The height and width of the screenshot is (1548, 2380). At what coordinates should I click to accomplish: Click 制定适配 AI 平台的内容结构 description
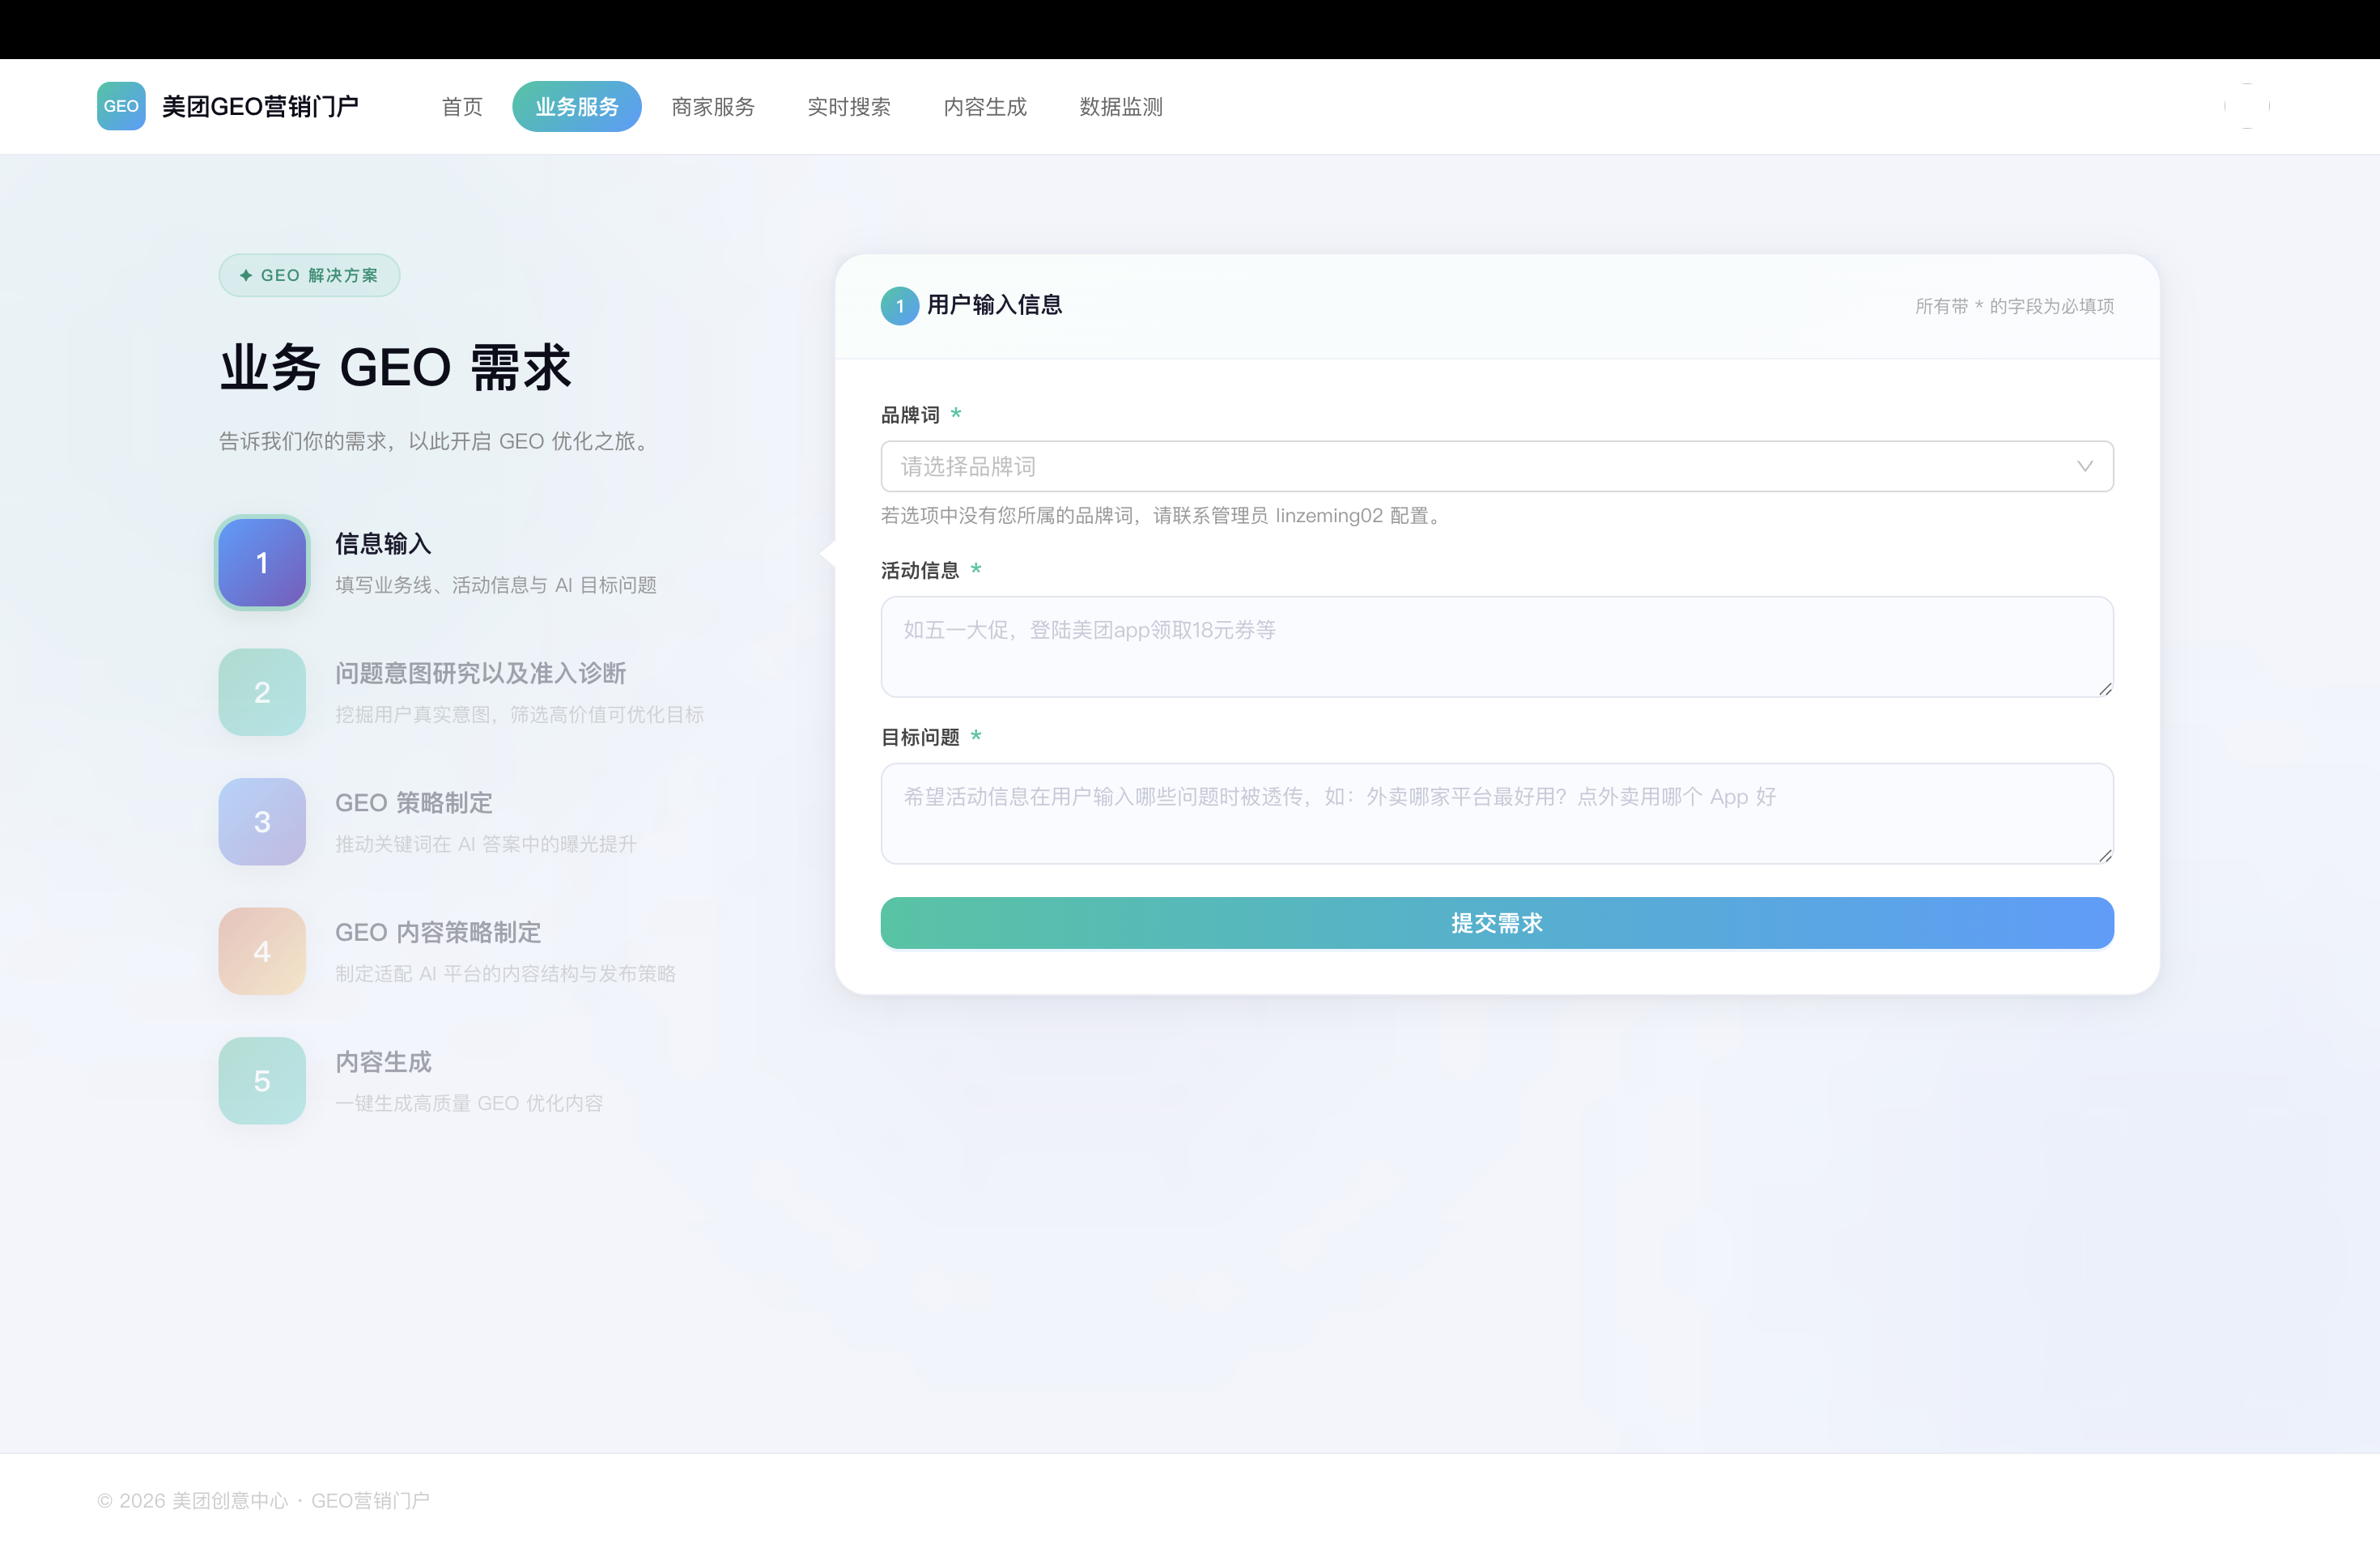[x=505, y=973]
